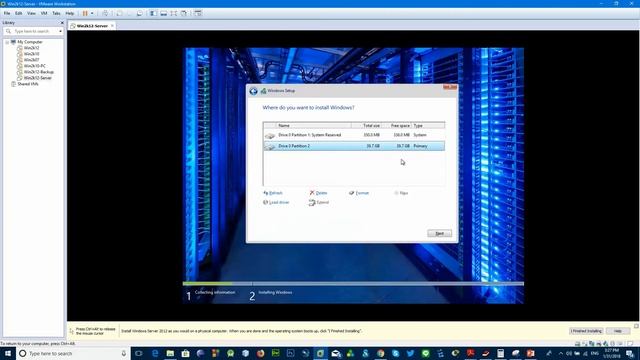Open Shared VMs in the library
The height and width of the screenshot is (360, 640).
click(x=27, y=84)
